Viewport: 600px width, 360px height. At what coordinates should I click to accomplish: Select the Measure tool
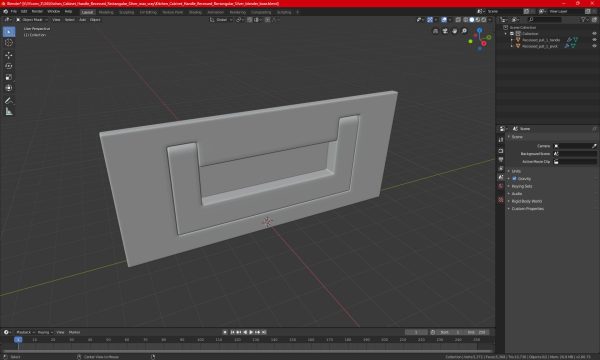tap(9, 112)
